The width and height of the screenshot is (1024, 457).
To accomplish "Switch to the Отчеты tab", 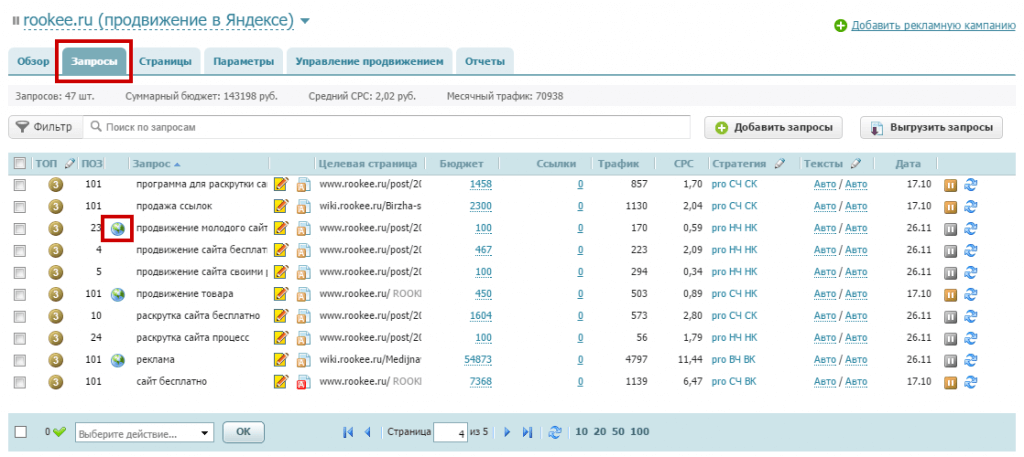I will 485,62.
